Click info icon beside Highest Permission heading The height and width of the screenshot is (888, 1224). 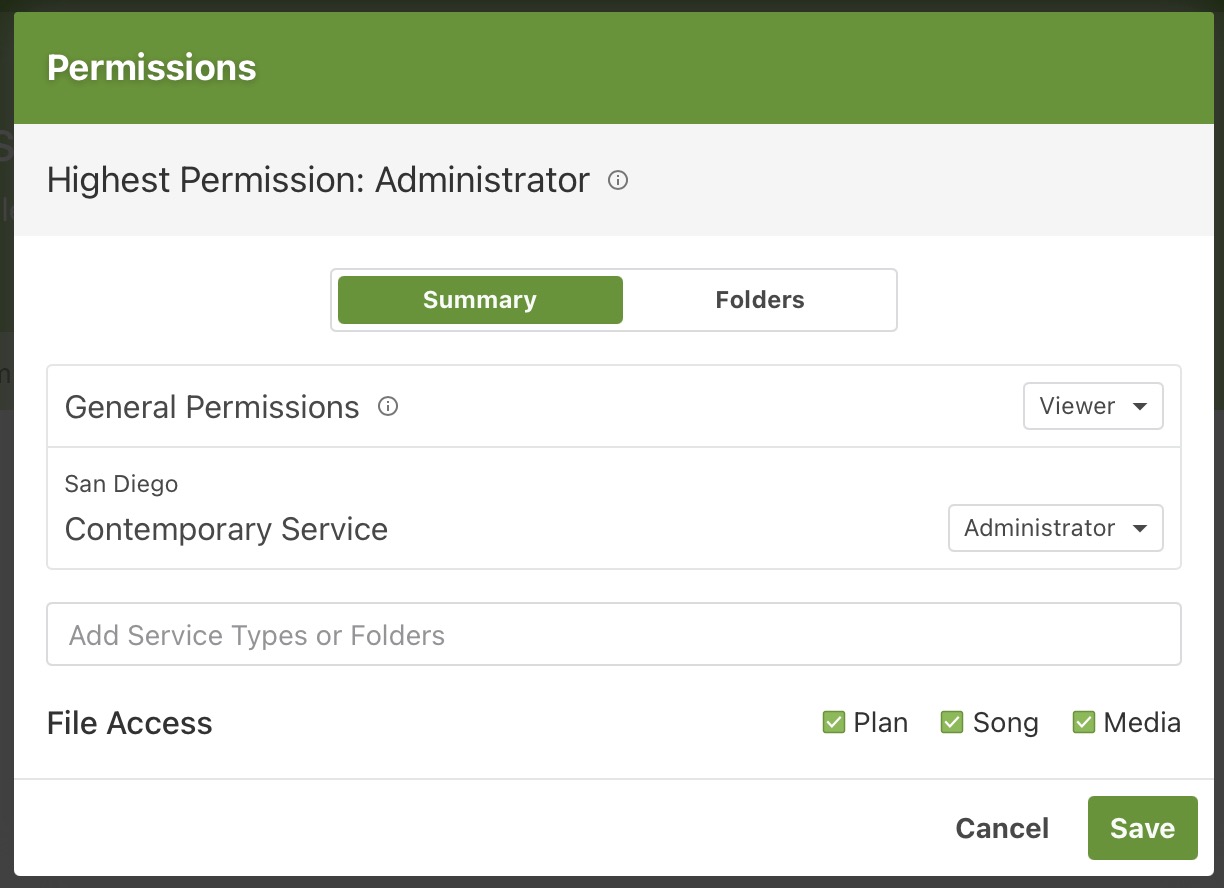618,181
